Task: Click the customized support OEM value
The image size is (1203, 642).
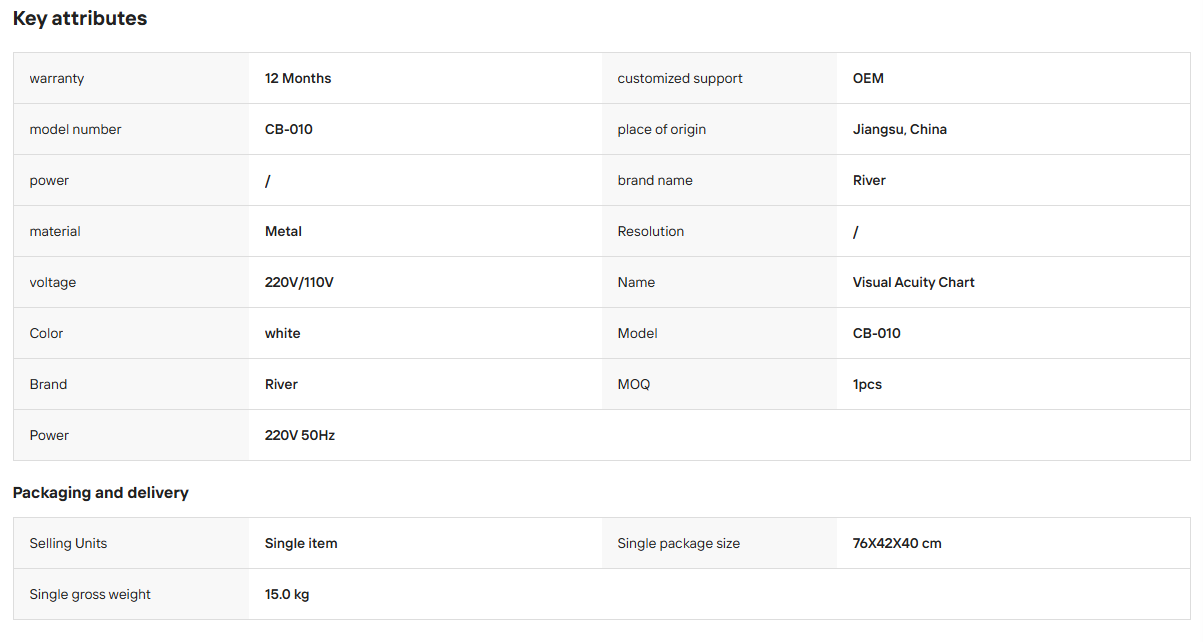Action: 868,78
